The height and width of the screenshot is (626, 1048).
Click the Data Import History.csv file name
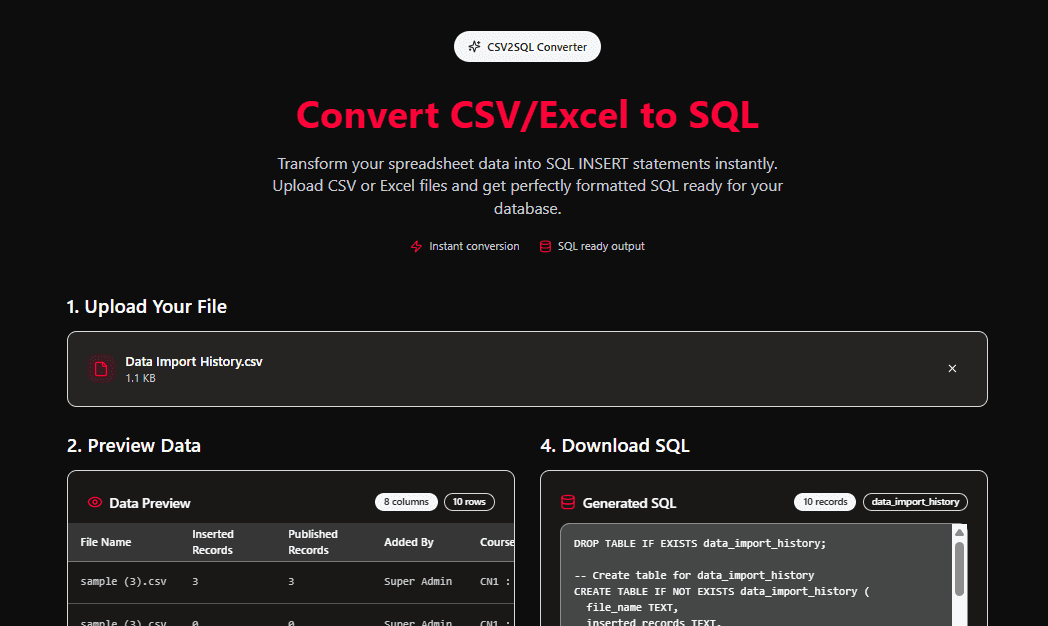pos(193,362)
